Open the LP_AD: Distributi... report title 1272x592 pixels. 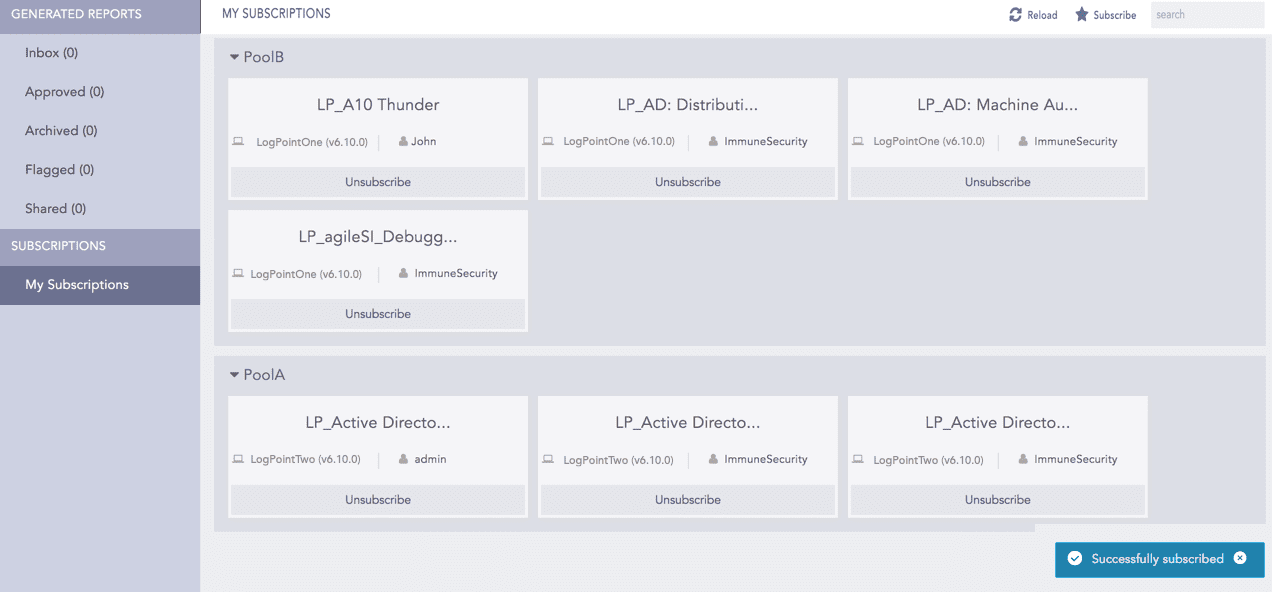coord(687,105)
